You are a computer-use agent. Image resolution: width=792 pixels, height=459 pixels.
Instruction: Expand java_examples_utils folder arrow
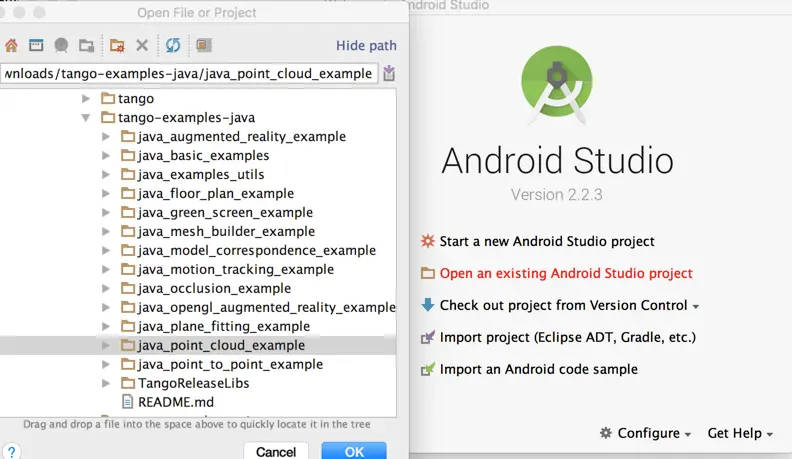point(106,175)
